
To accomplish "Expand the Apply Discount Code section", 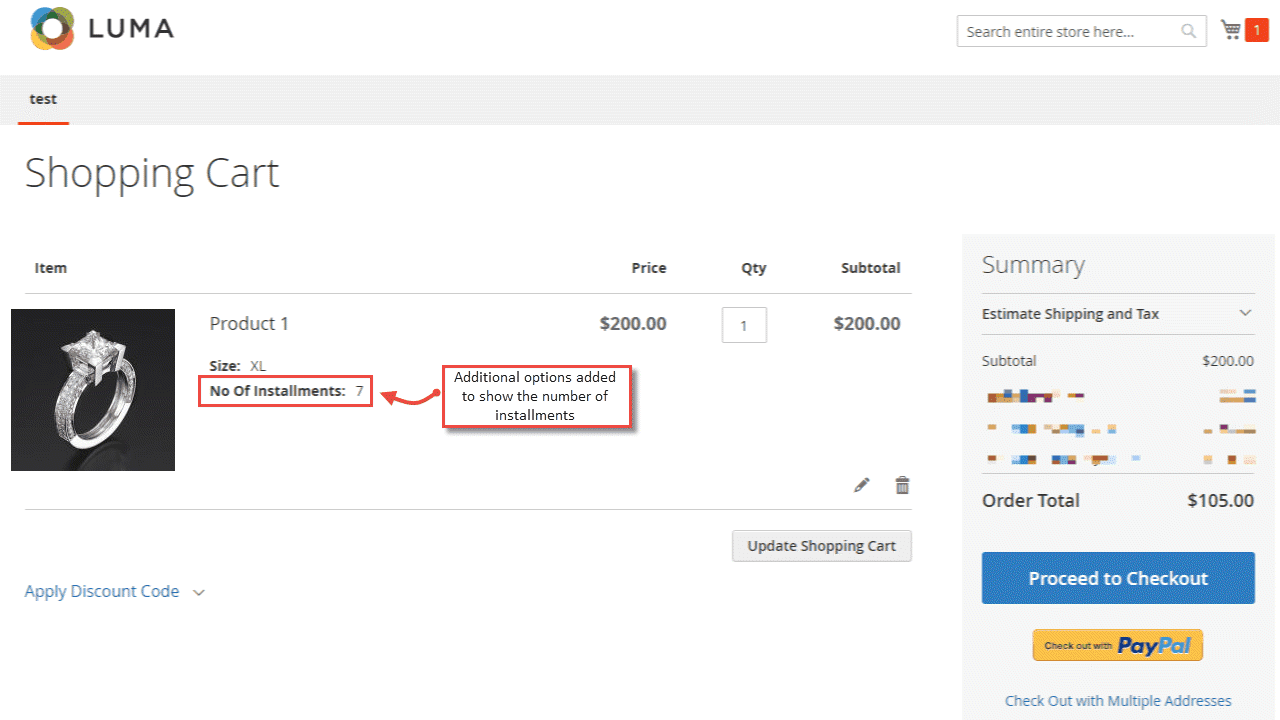I will pyautogui.click(x=102, y=591).
